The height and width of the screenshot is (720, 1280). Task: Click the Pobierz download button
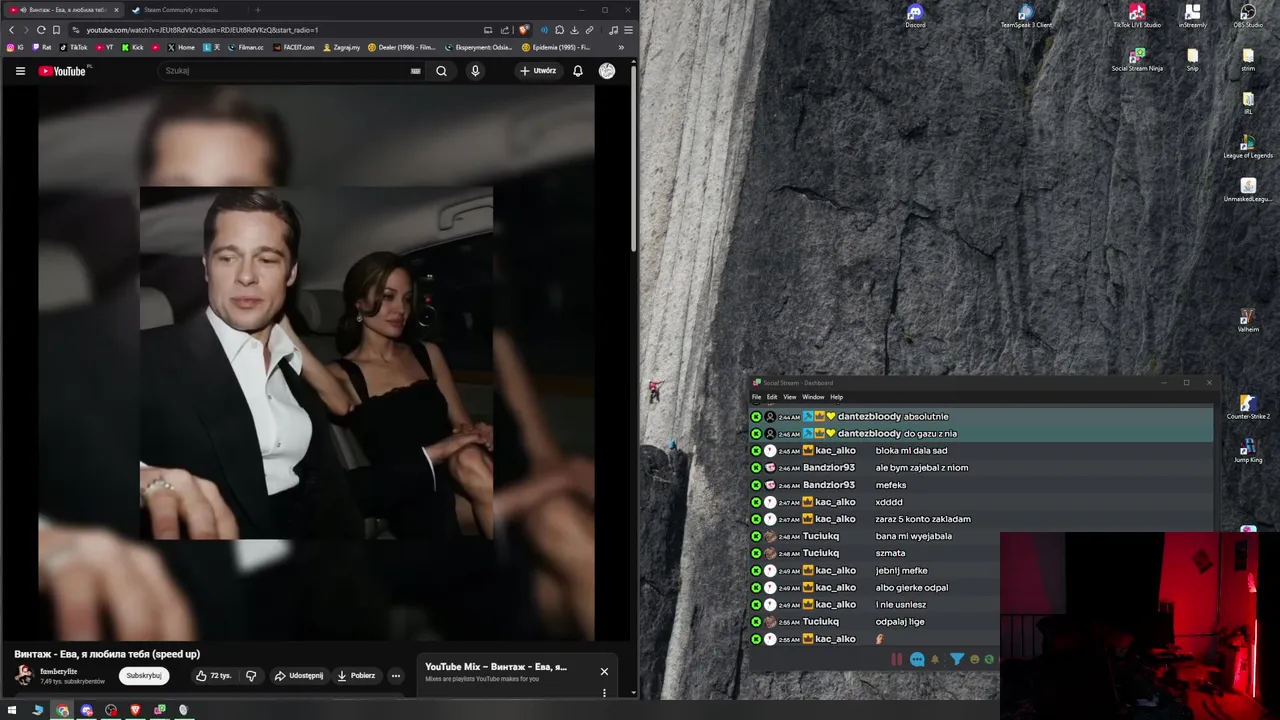[356, 676]
